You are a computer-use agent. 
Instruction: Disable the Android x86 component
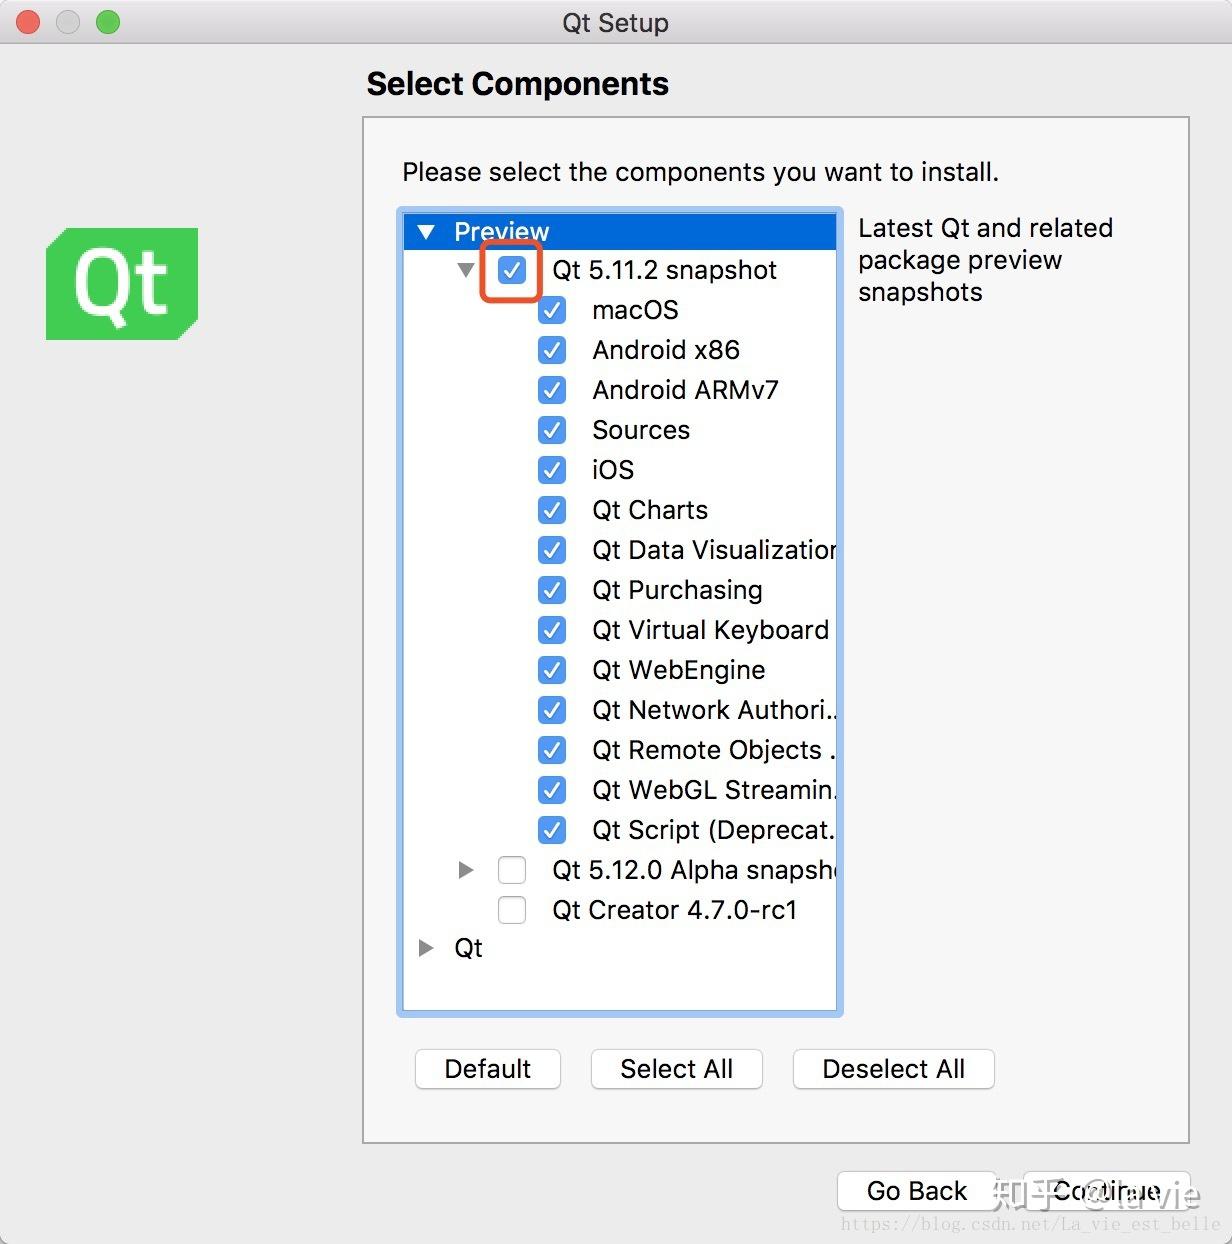click(552, 350)
